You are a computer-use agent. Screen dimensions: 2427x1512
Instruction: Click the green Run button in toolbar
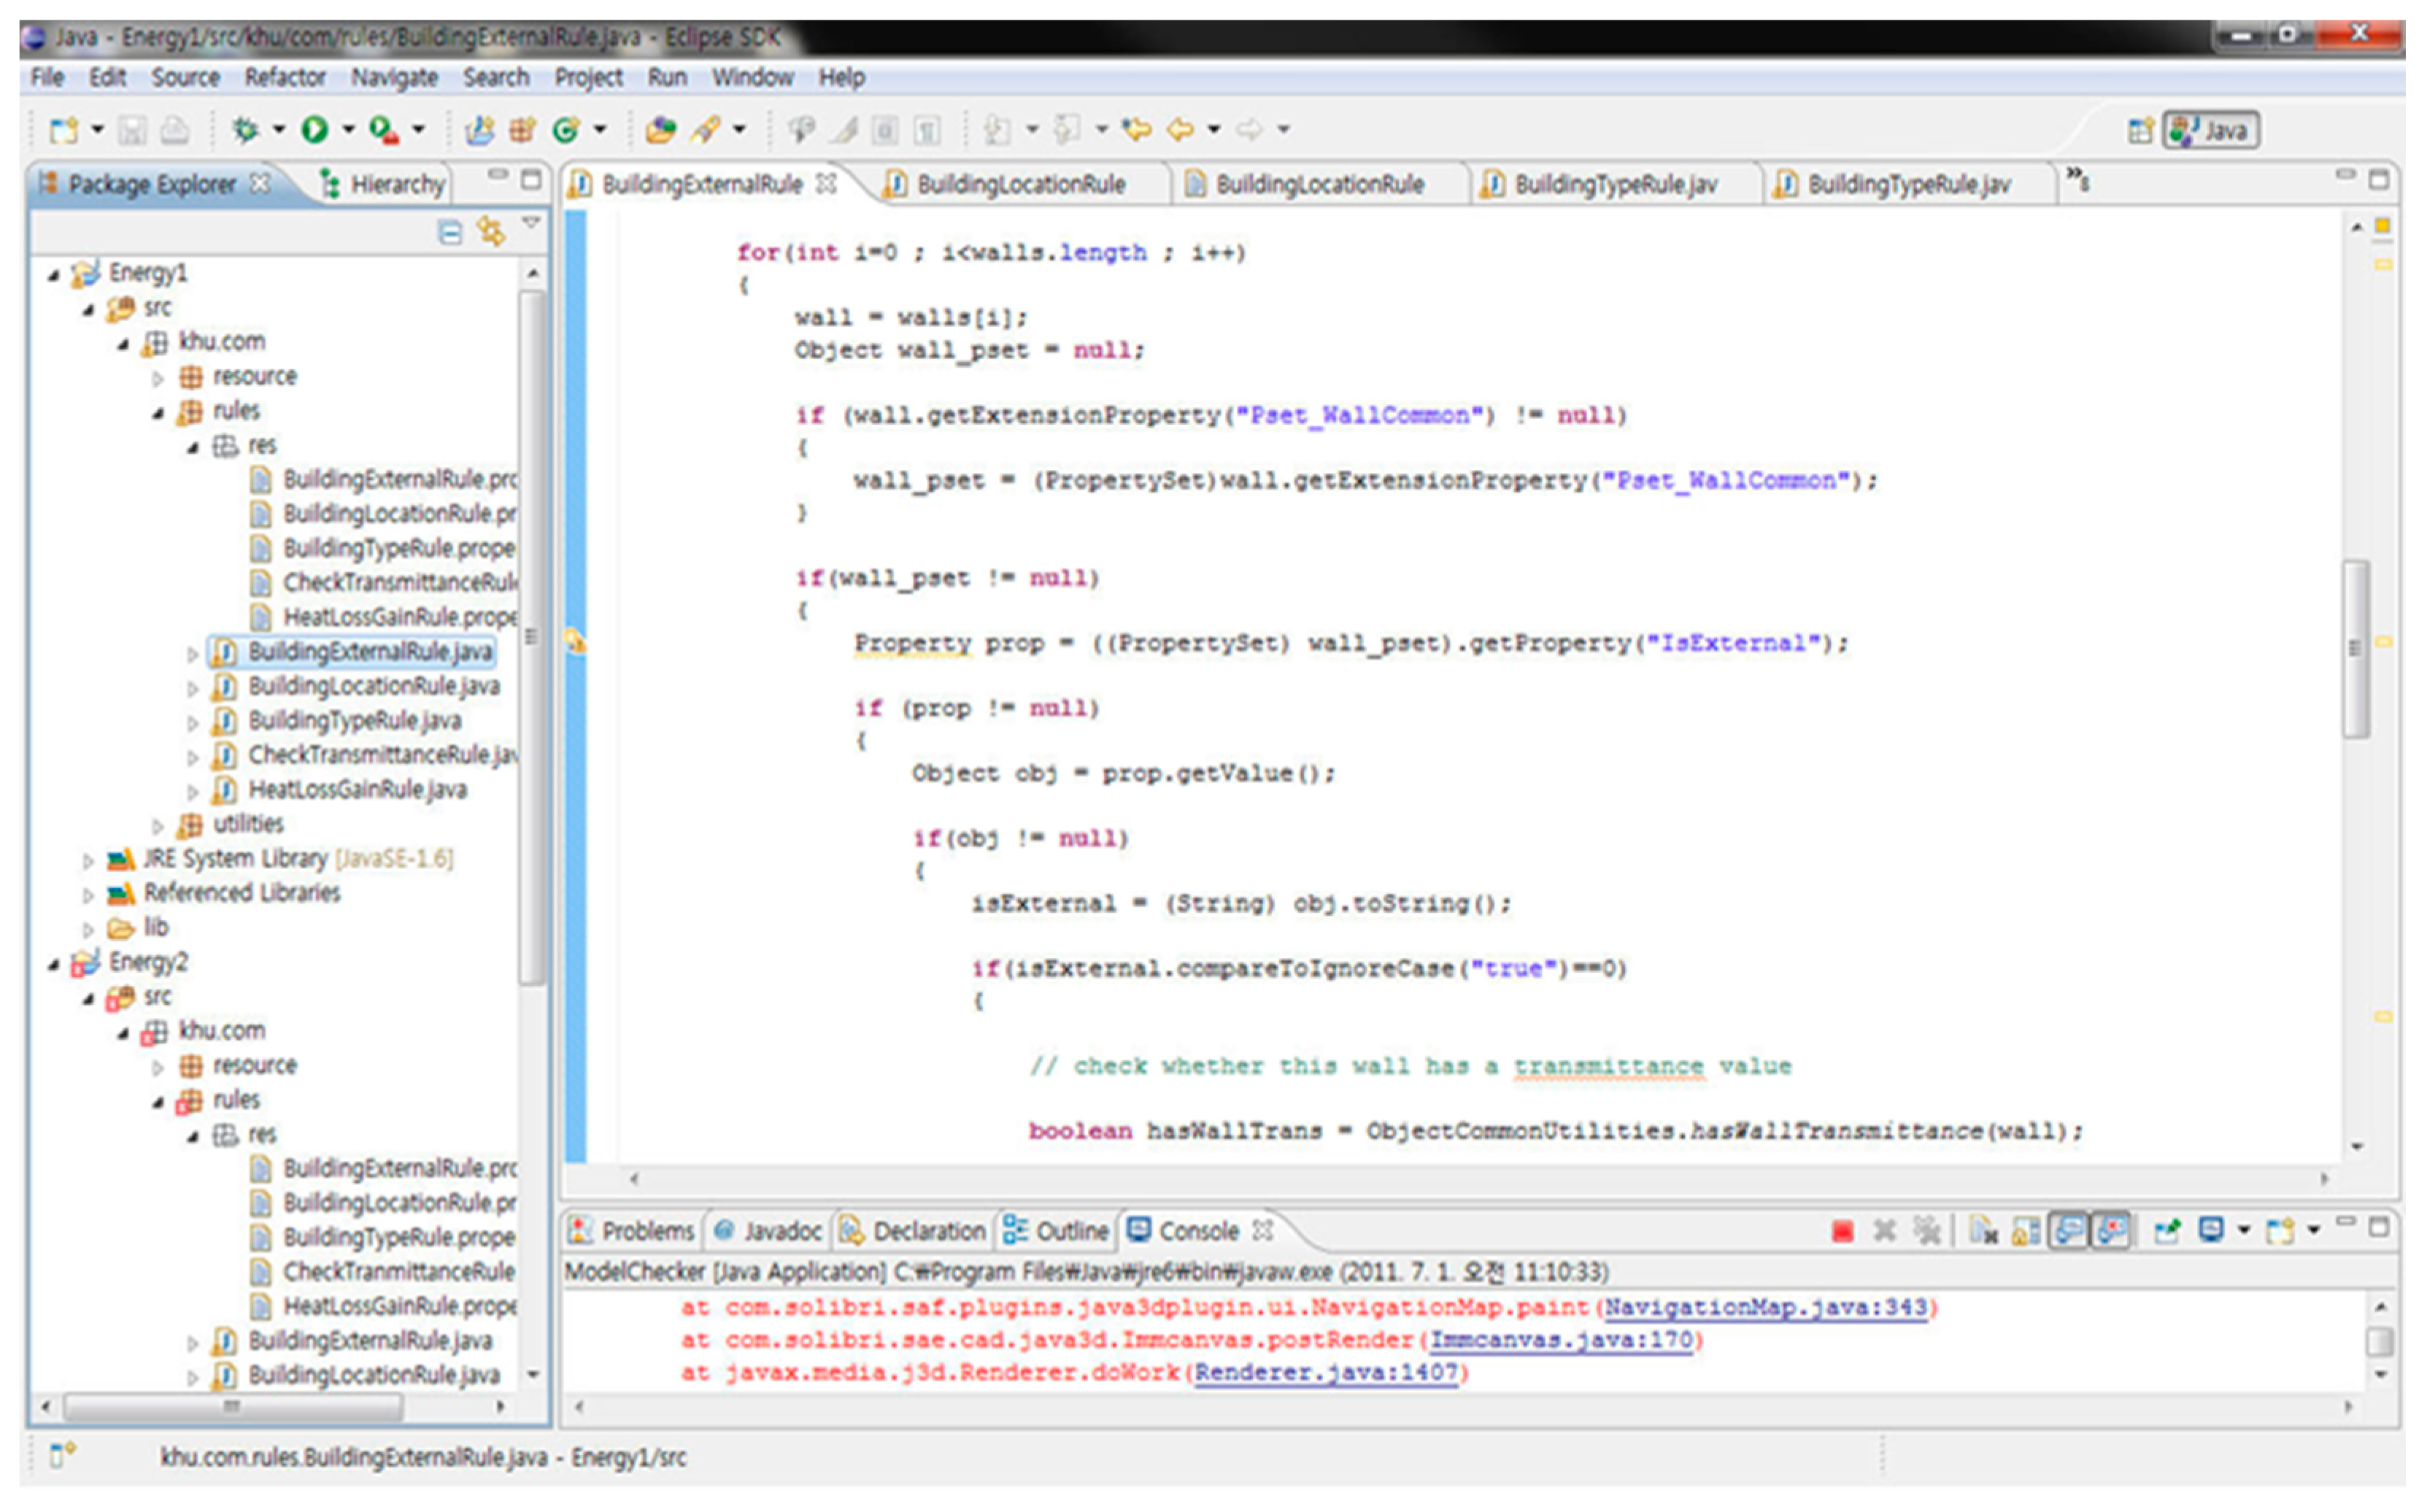(x=315, y=129)
